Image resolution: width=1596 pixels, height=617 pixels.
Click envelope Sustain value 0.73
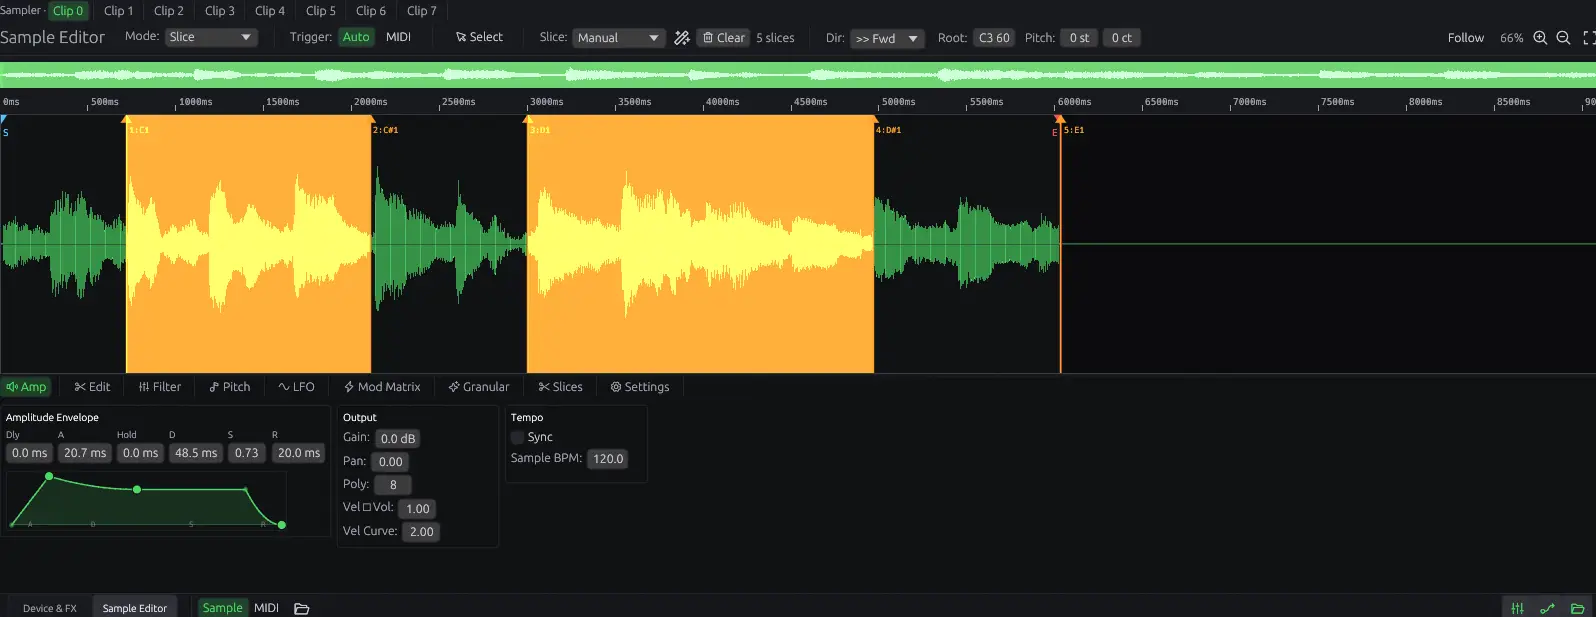click(247, 453)
